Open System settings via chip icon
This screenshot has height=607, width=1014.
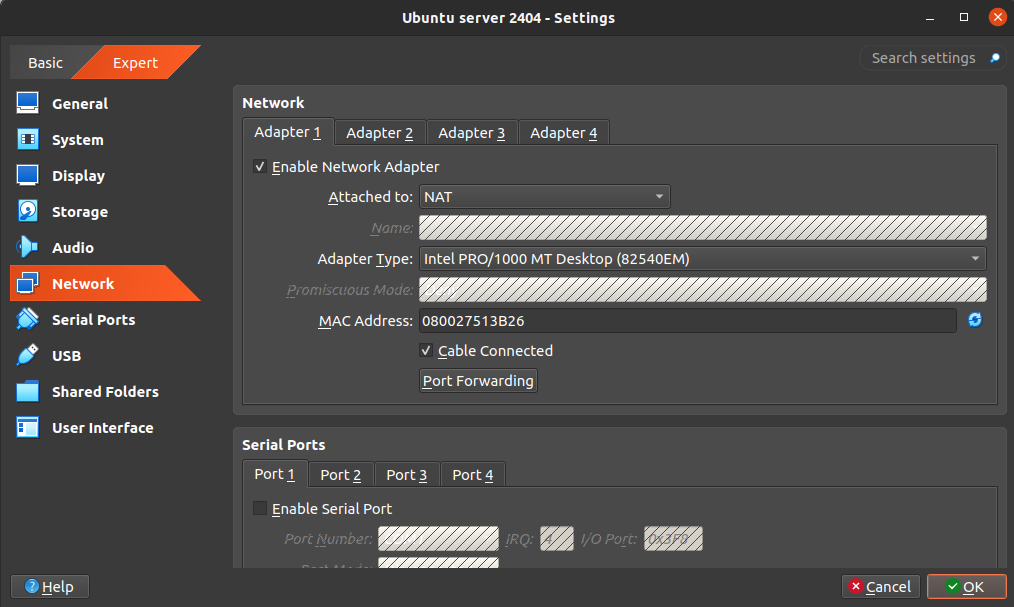[x=28, y=140]
